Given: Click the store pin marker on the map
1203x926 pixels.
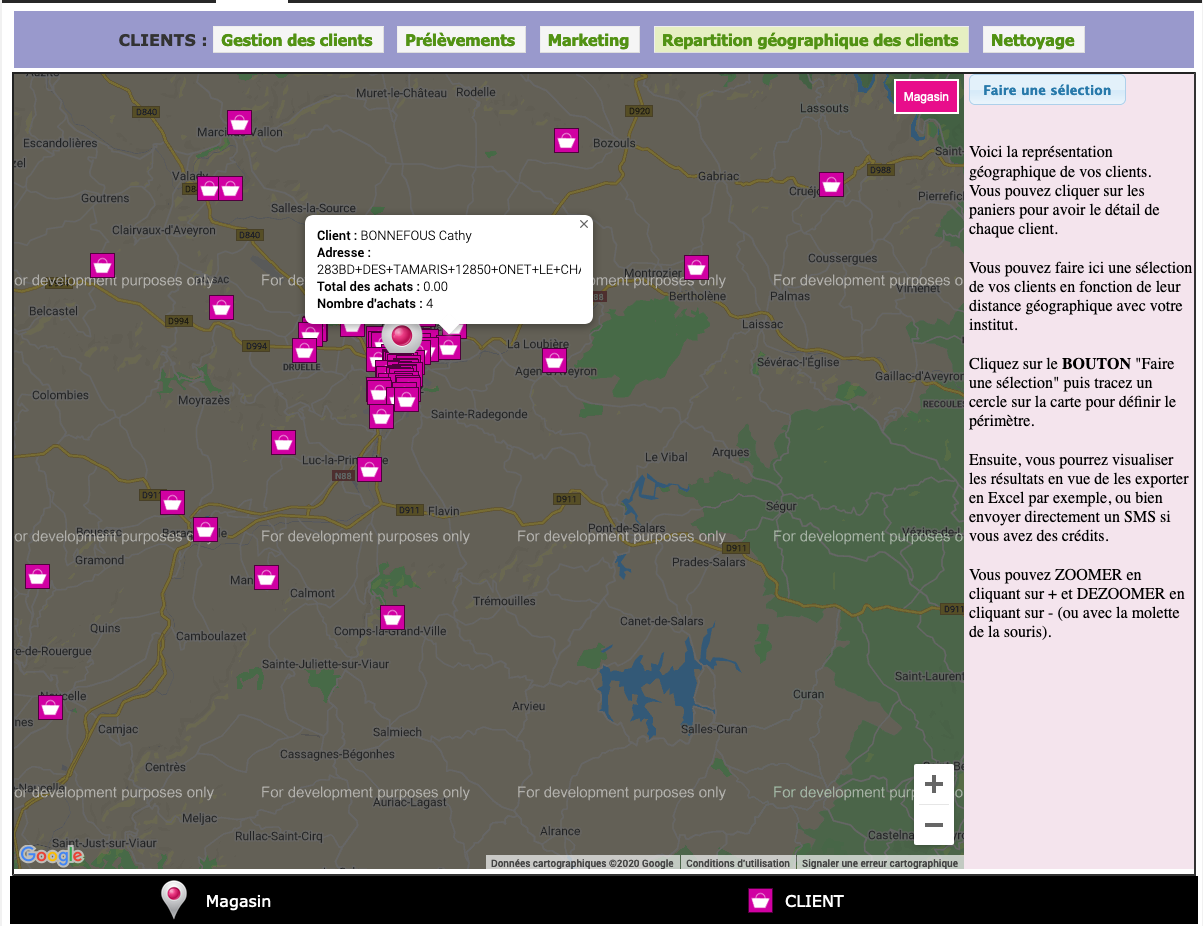Looking at the screenshot, I should pos(402,337).
